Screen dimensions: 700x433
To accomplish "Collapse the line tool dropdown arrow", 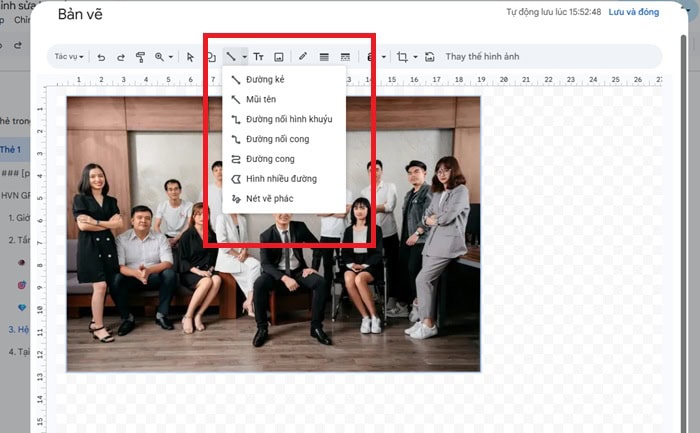I will pyautogui.click(x=244, y=57).
